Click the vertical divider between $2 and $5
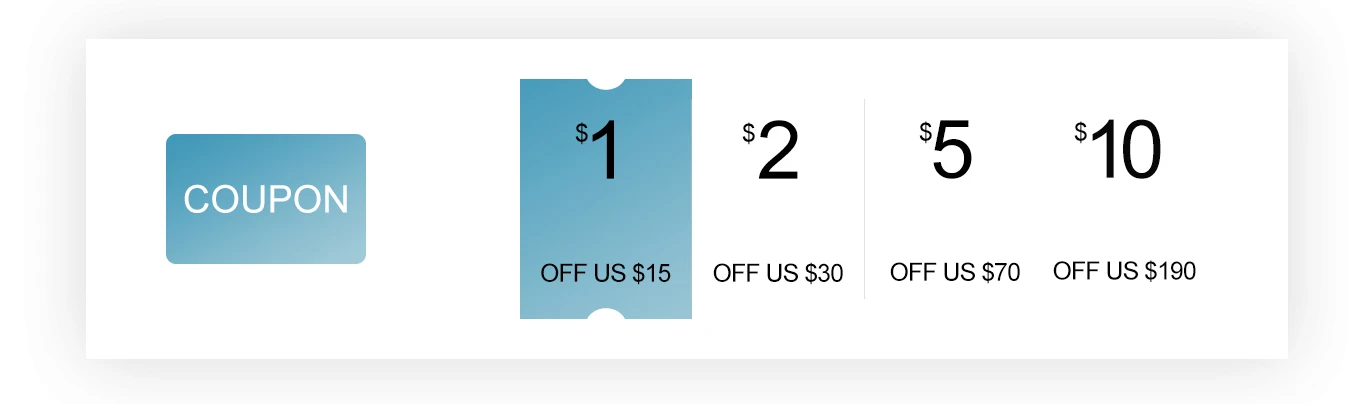The height and width of the screenshot is (404, 1368). pyautogui.click(x=864, y=199)
